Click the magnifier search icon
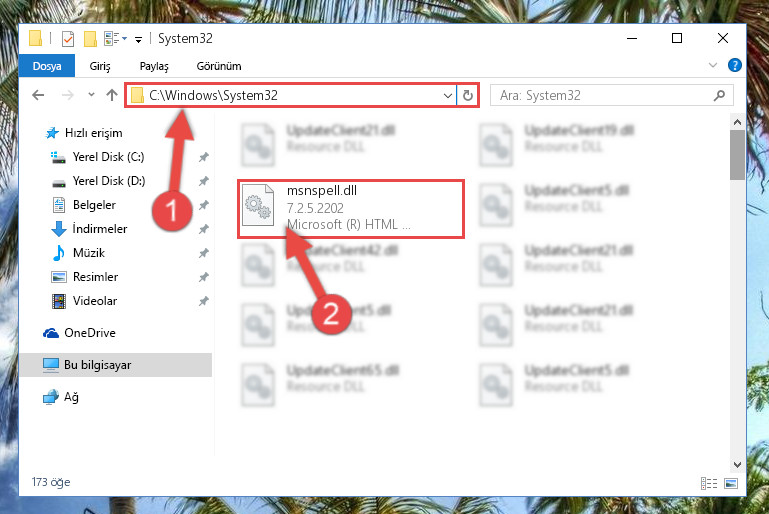The width and height of the screenshot is (769, 514). [x=719, y=95]
